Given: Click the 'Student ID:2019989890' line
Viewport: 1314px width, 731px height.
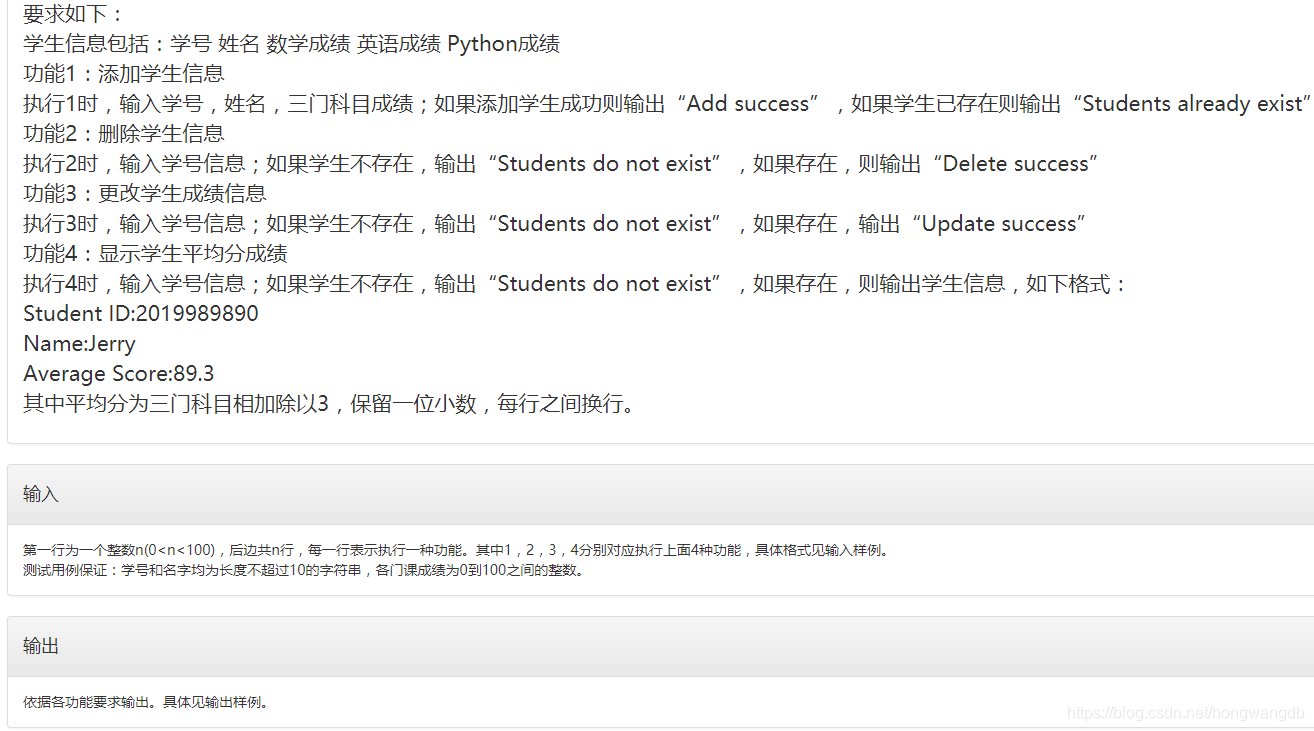Looking at the screenshot, I should [x=141, y=314].
